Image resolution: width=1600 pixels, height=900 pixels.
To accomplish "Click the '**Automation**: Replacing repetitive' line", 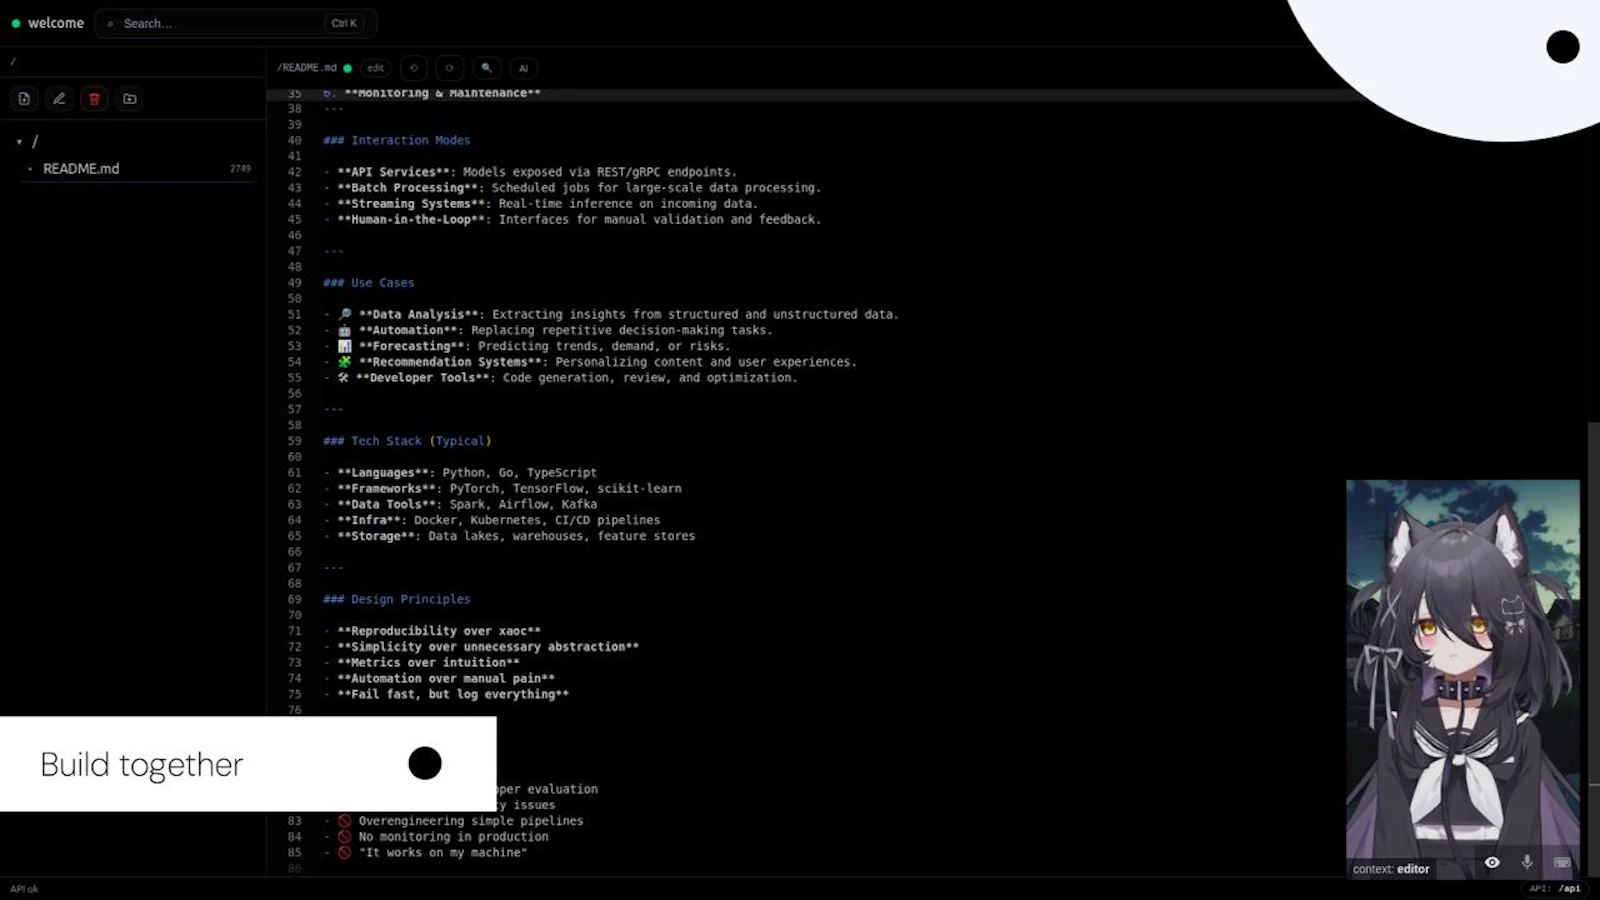I will 548,331.
